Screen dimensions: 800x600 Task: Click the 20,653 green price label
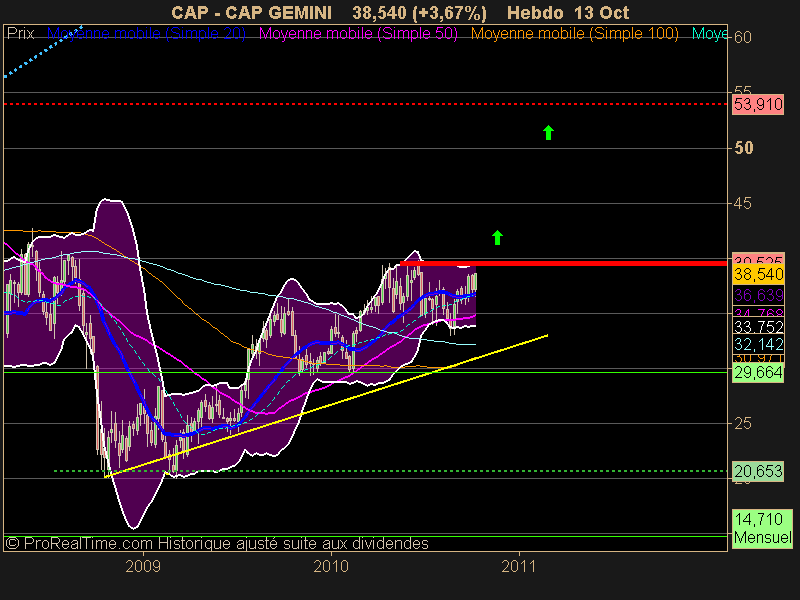click(758, 471)
